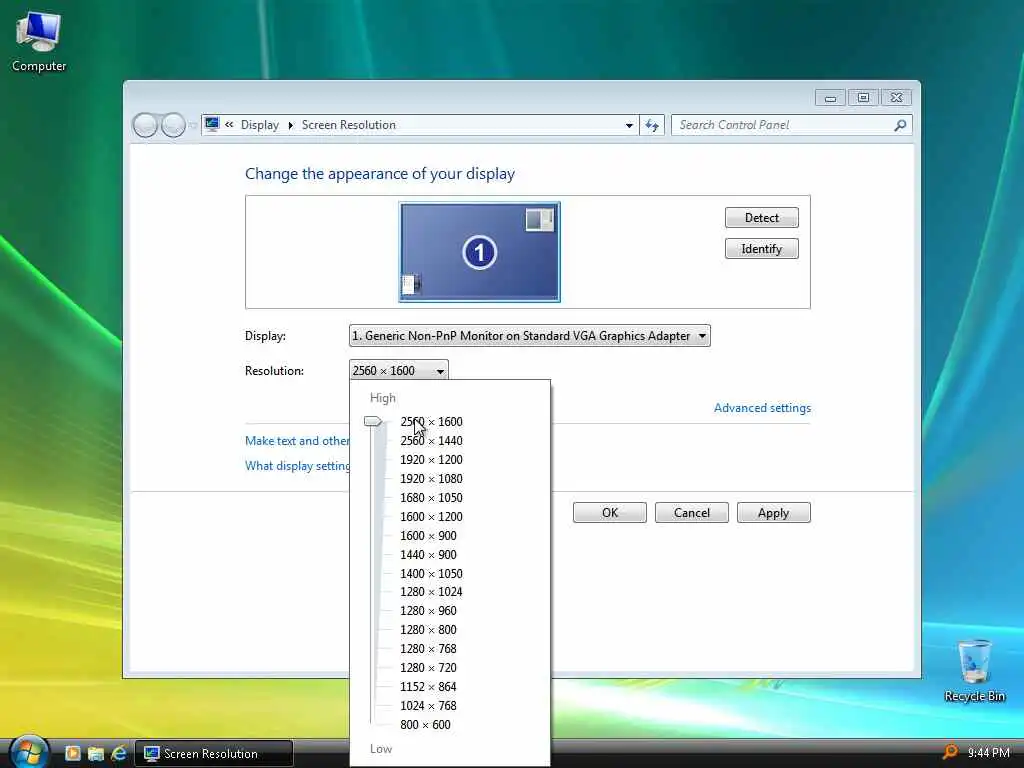Screen dimensions: 1024x768
Task: Click Screen Resolution in the breadcrumb path
Action: [x=349, y=125]
